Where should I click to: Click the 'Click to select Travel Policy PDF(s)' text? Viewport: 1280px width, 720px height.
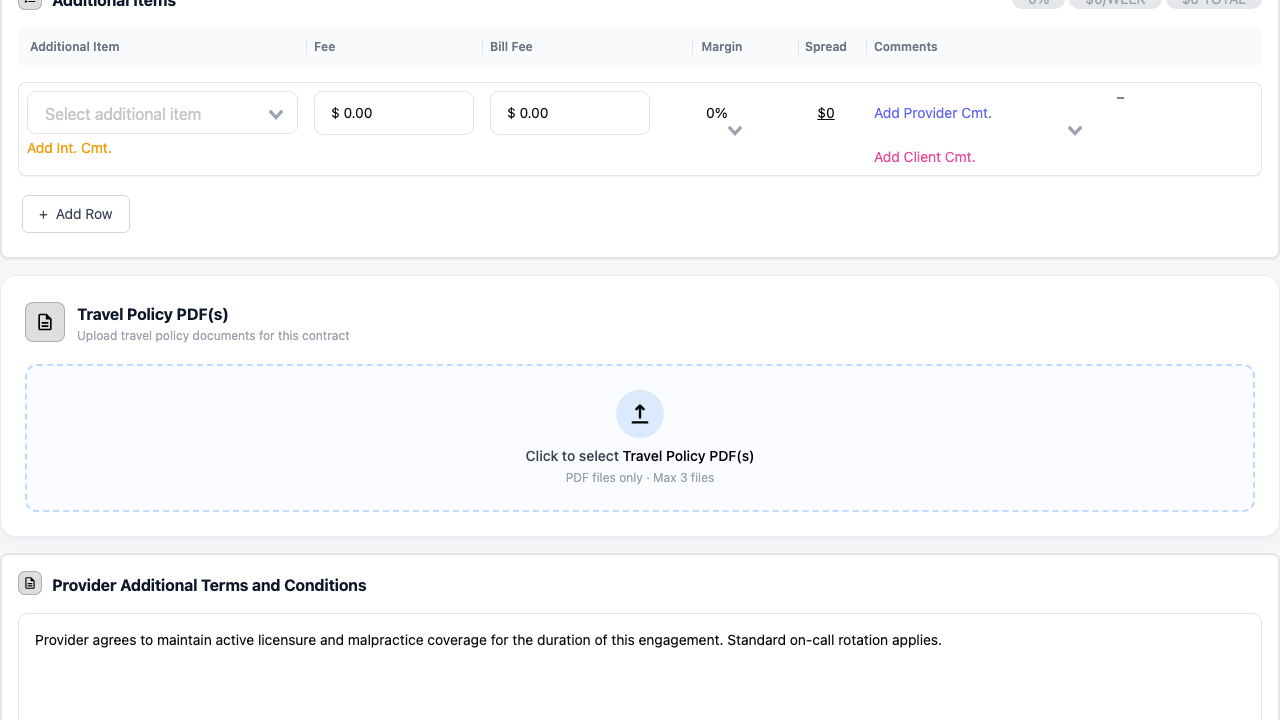click(x=640, y=456)
